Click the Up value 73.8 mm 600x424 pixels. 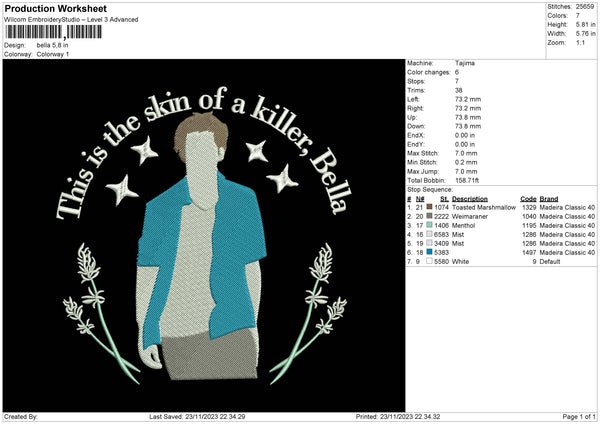468,117
